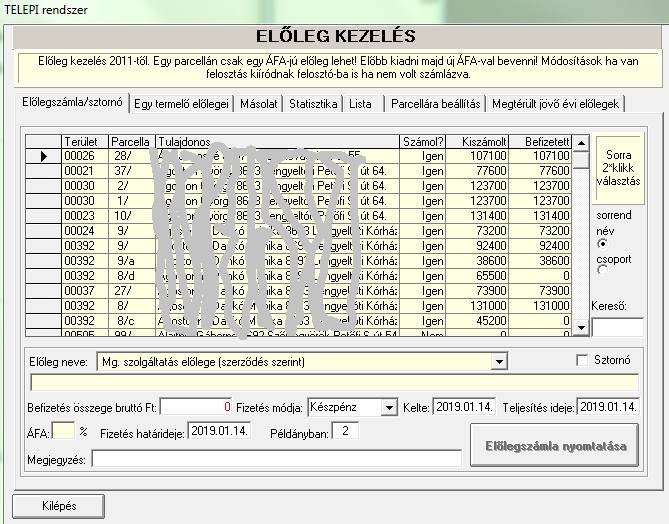Click the Parcella cell 9/a
The image size is (669, 524).
[x=131, y=261]
